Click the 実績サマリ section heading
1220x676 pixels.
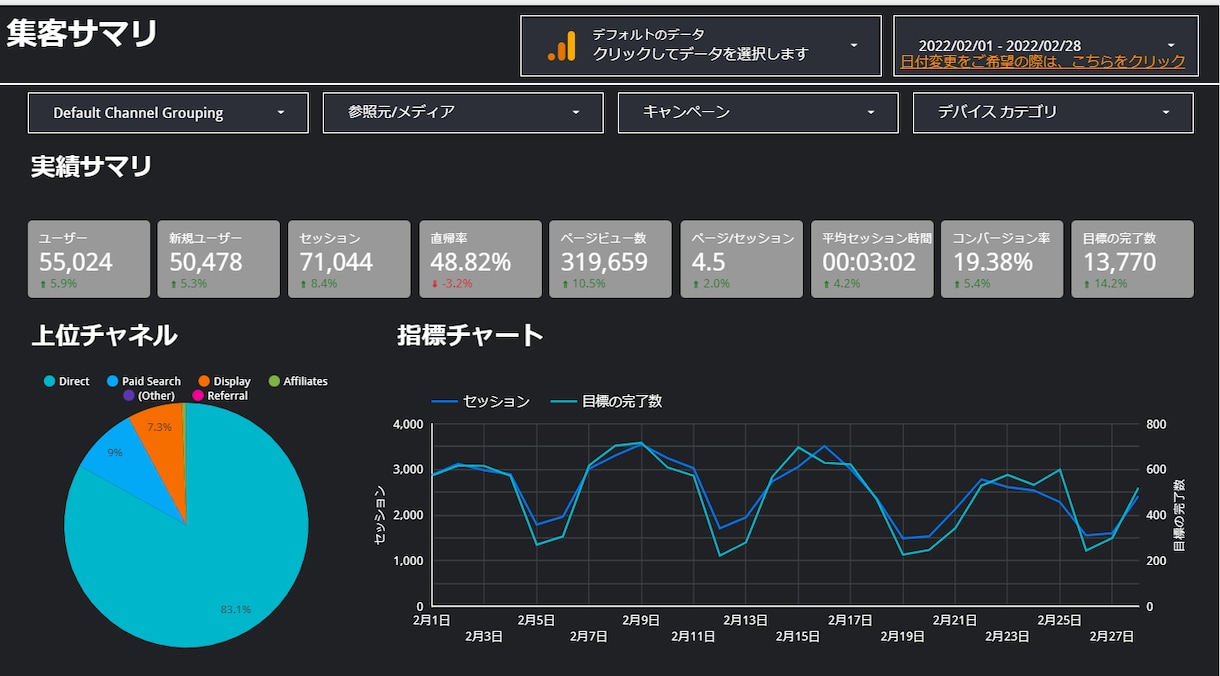coord(91,166)
